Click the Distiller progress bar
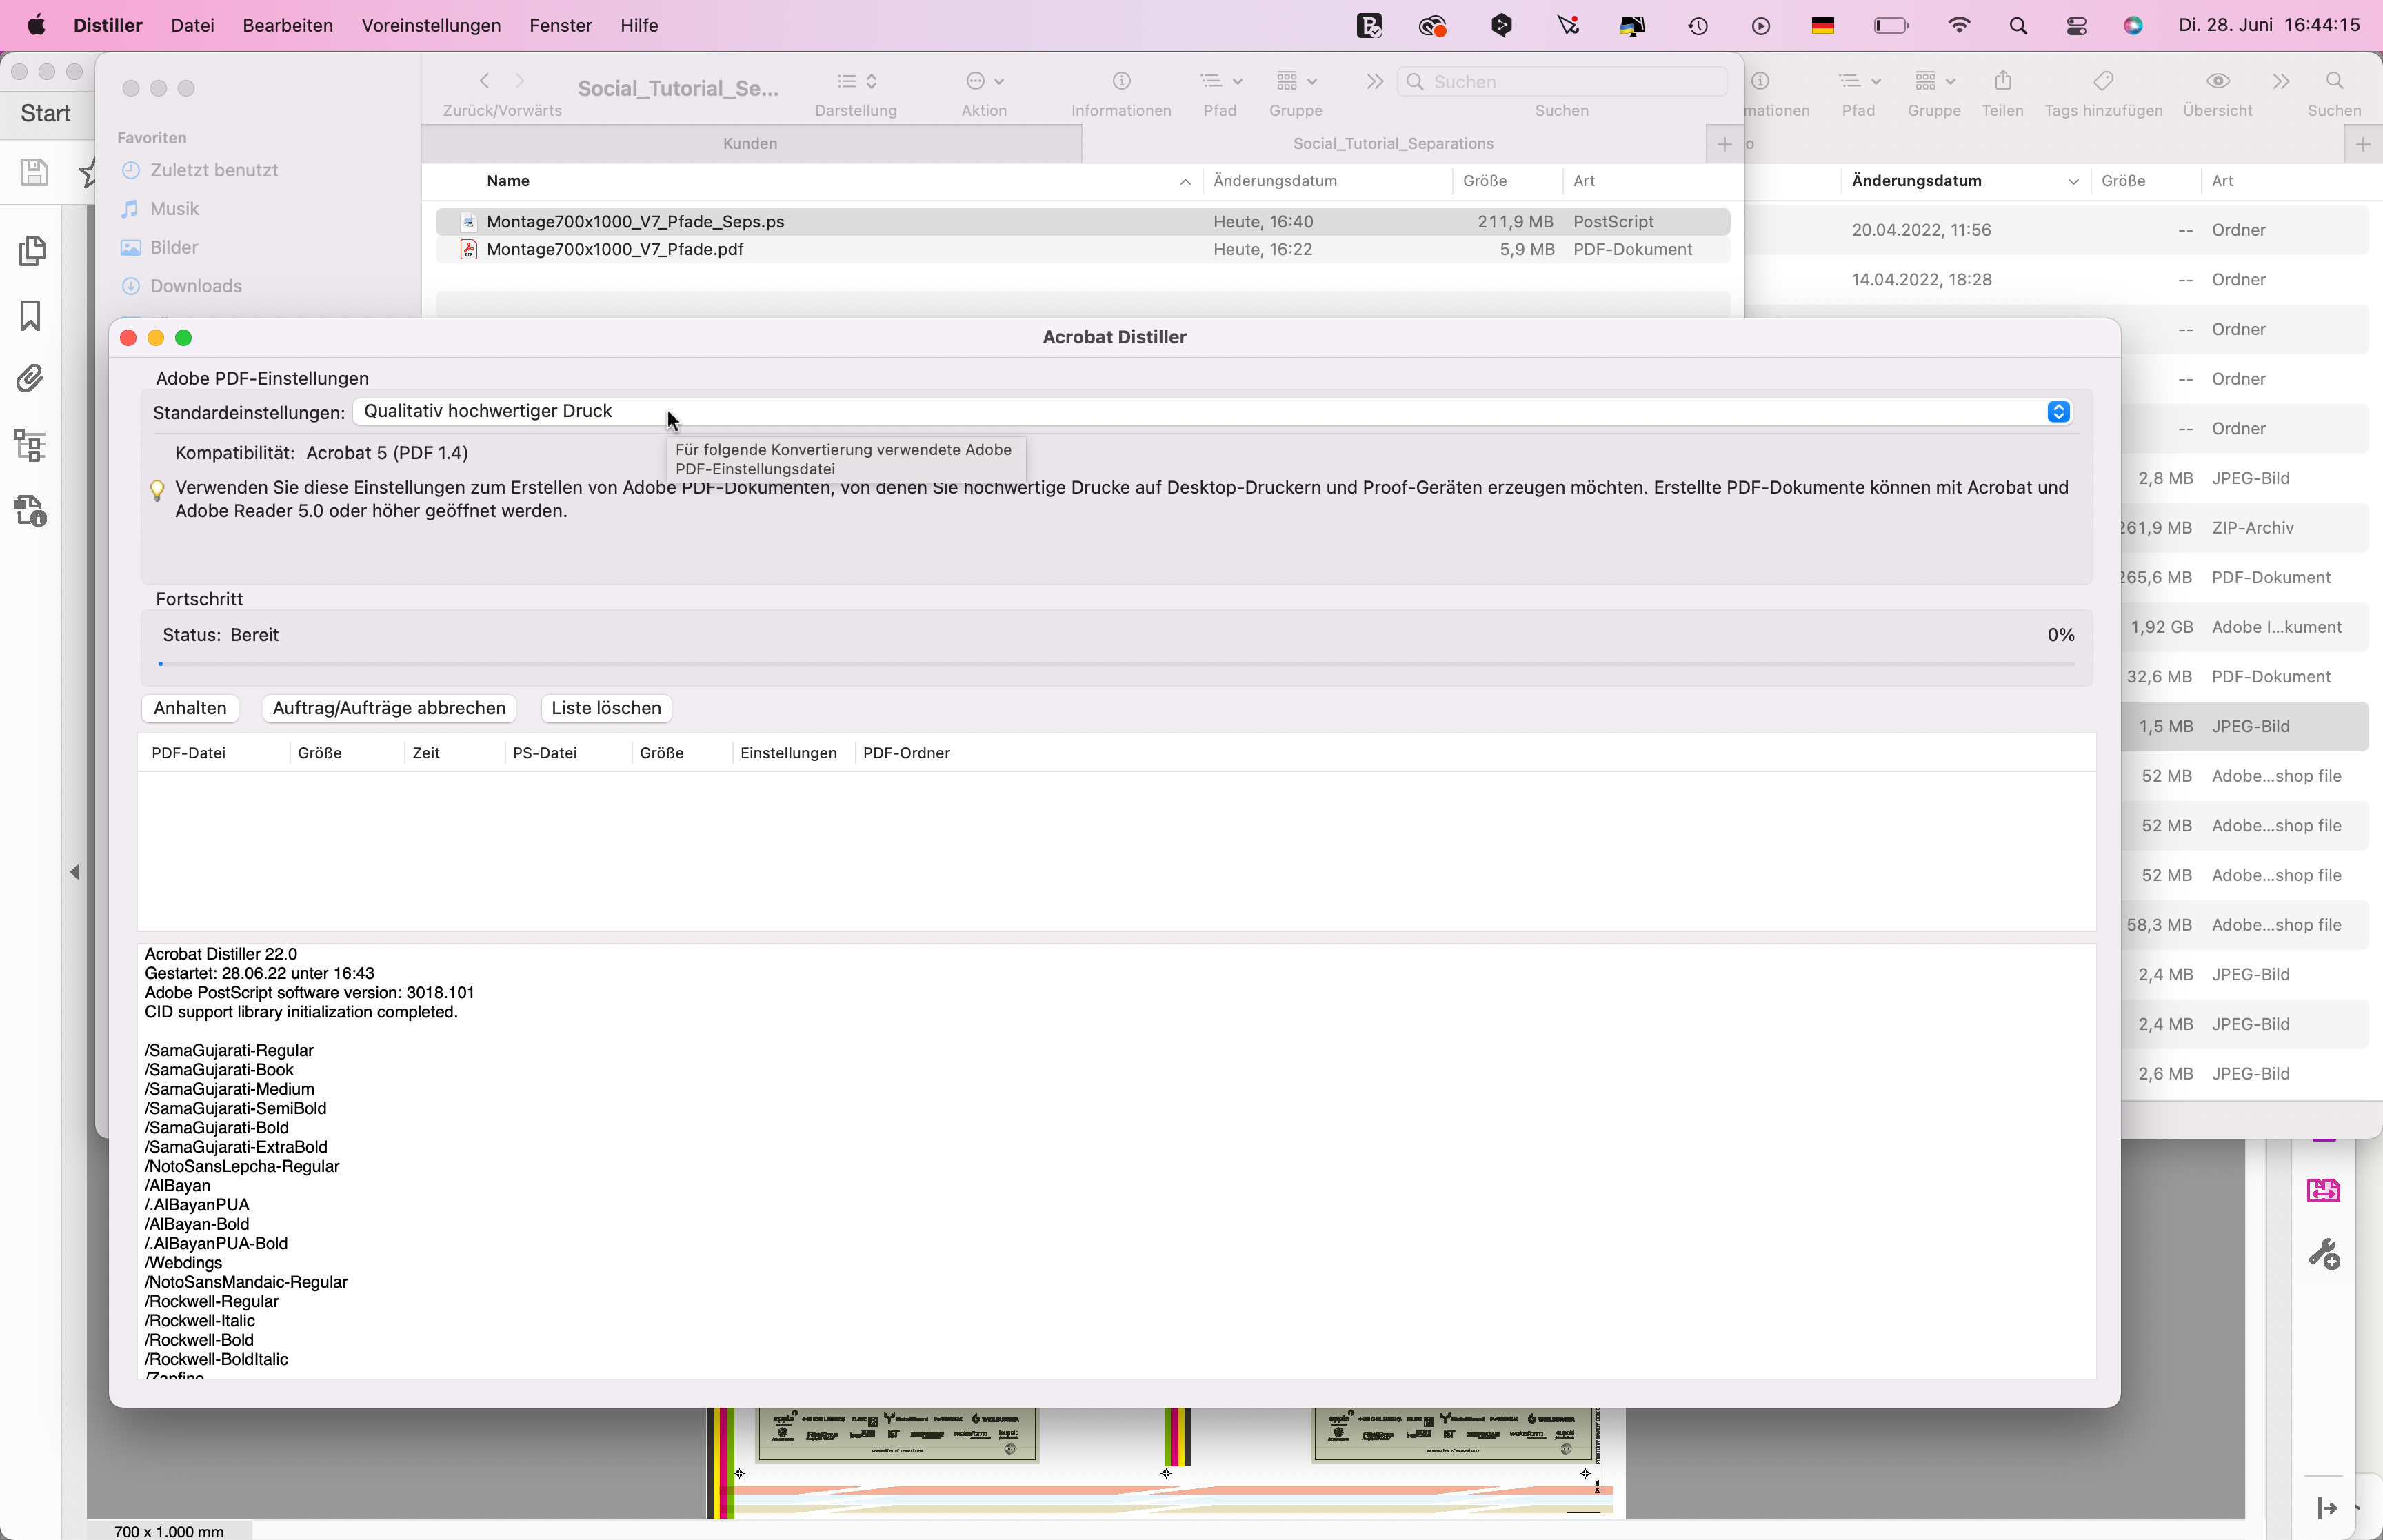The width and height of the screenshot is (2383, 1540). [x=1116, y=663]
